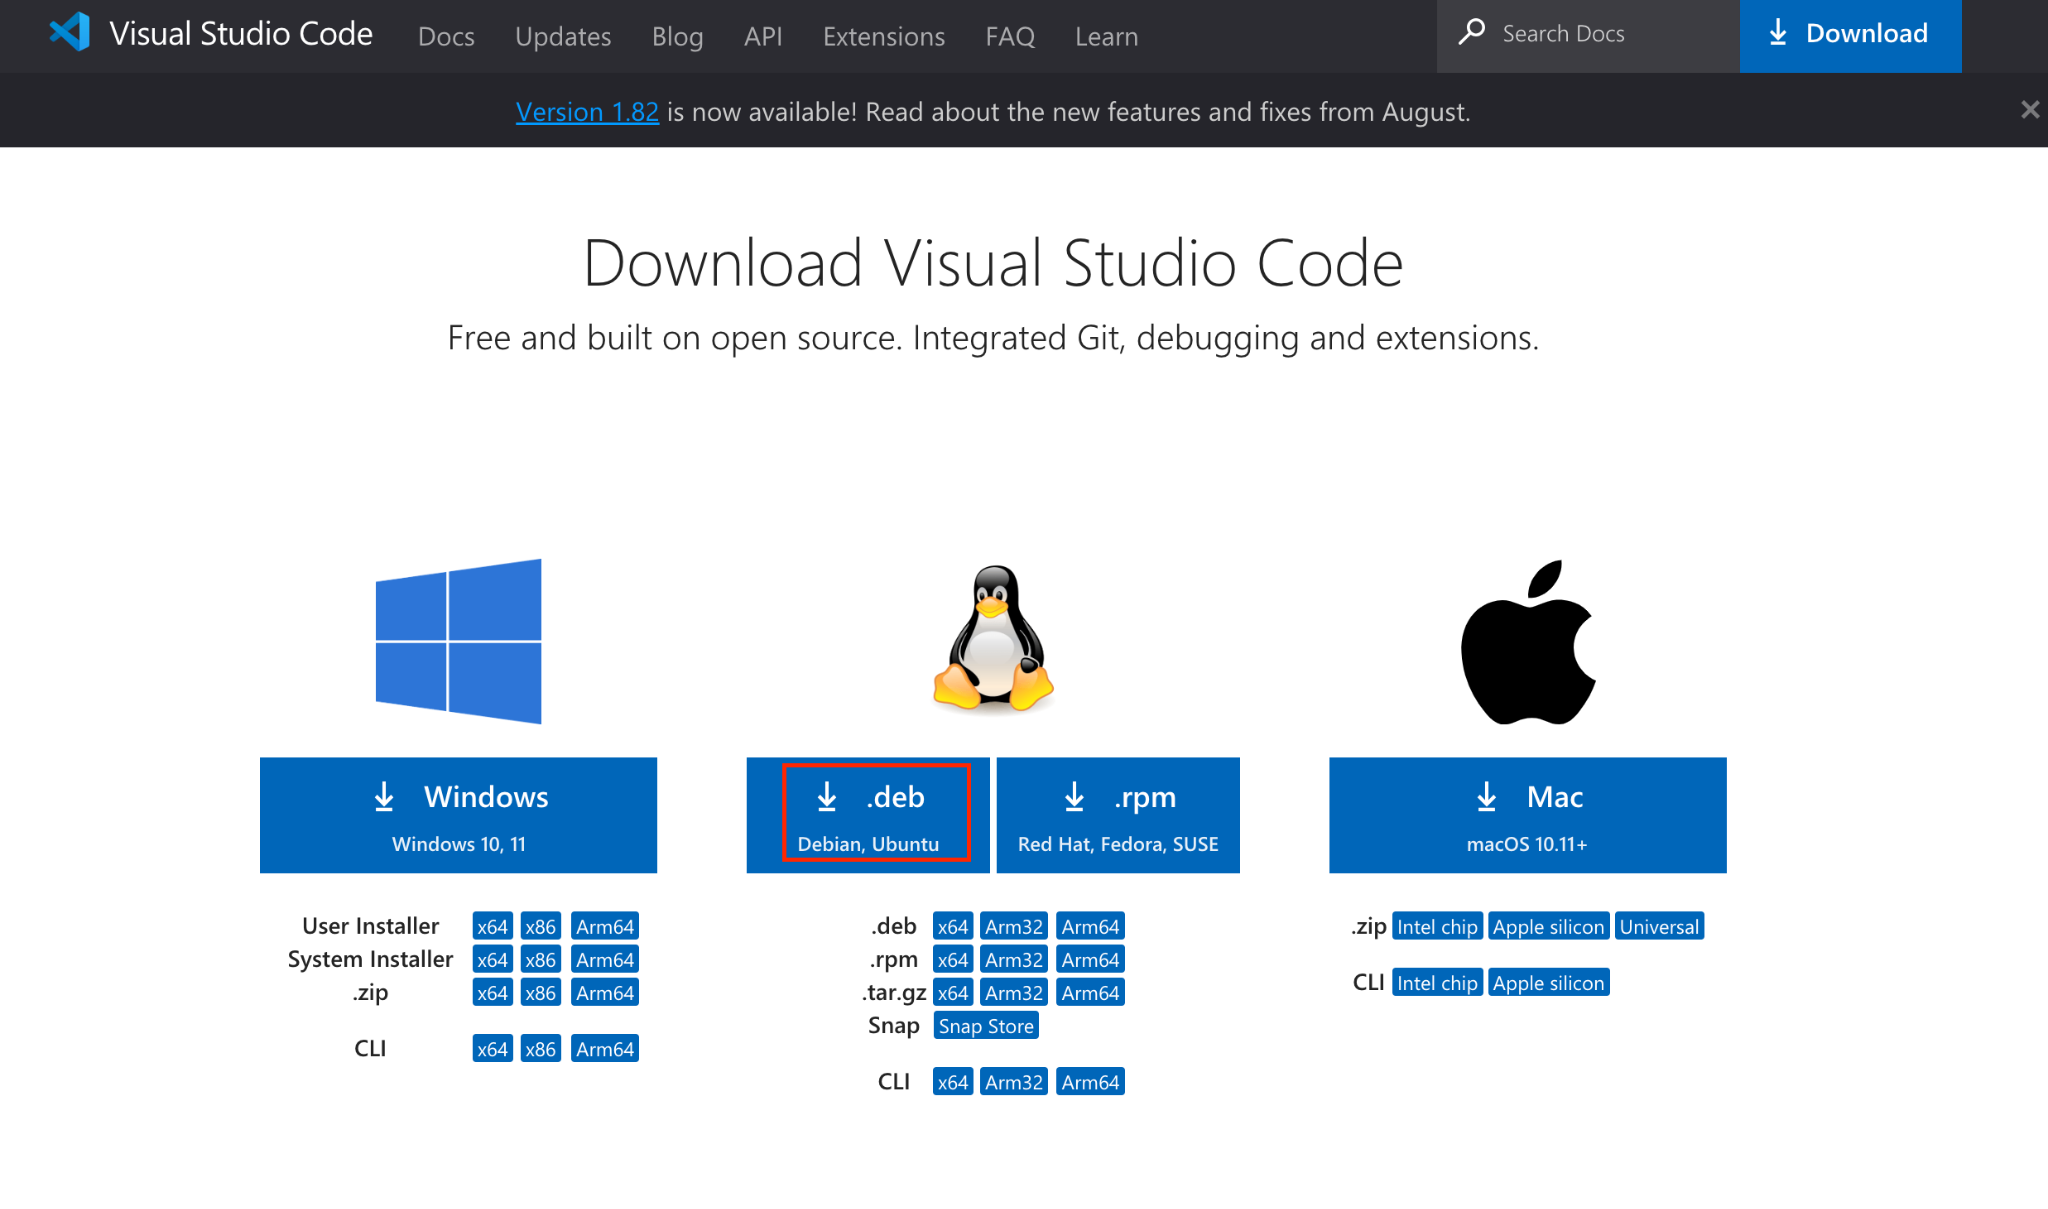Select the Mac .zip Universal link

[x=1659, y=926]
